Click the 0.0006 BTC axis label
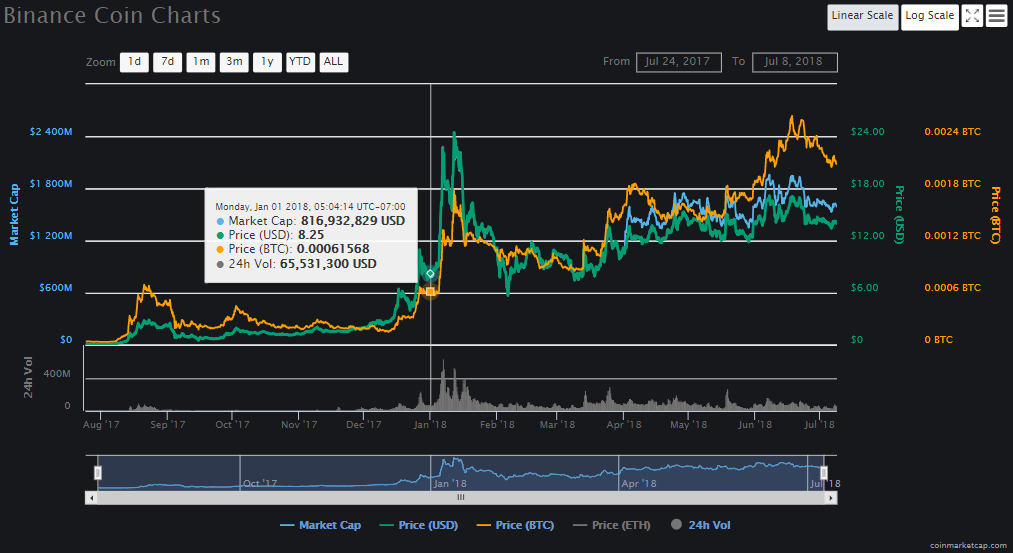Image resolution: width=1013 pixels, height=553 pixels. pos(952,288)
